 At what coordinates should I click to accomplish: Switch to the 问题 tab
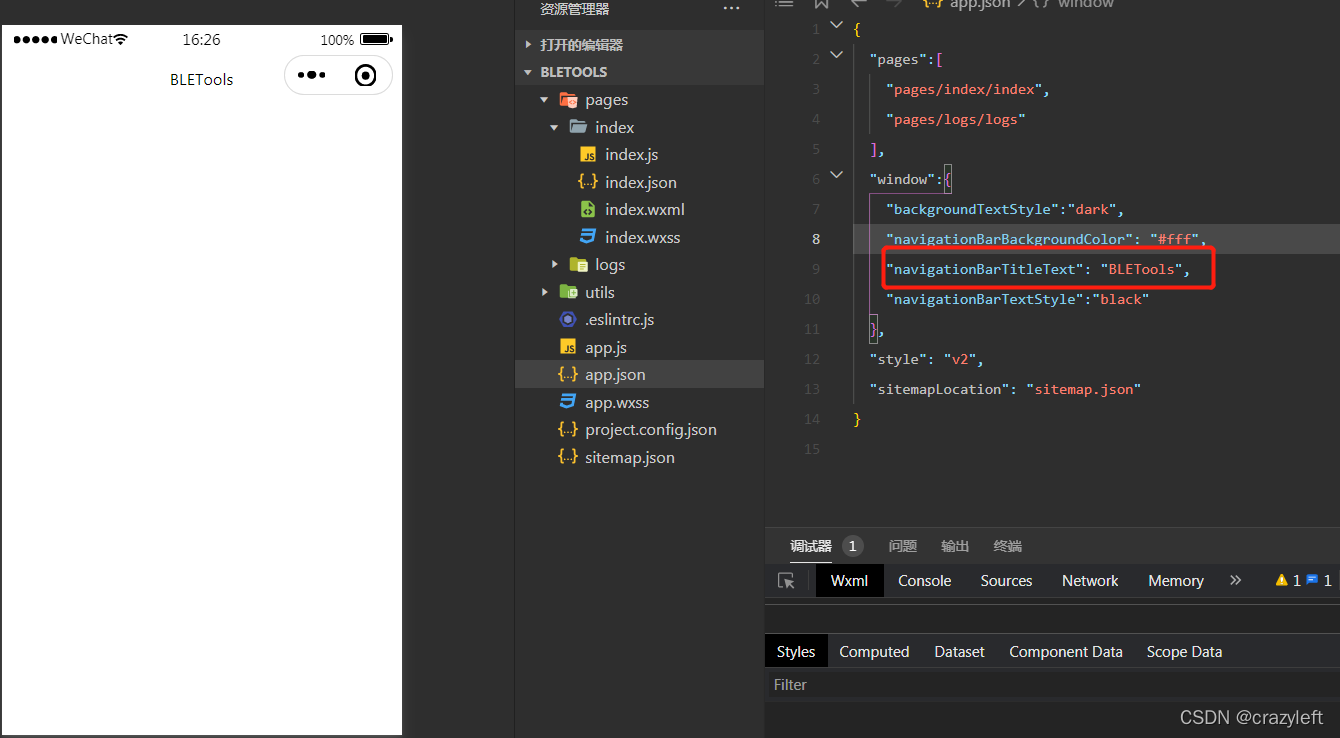[x=902, y=546]
